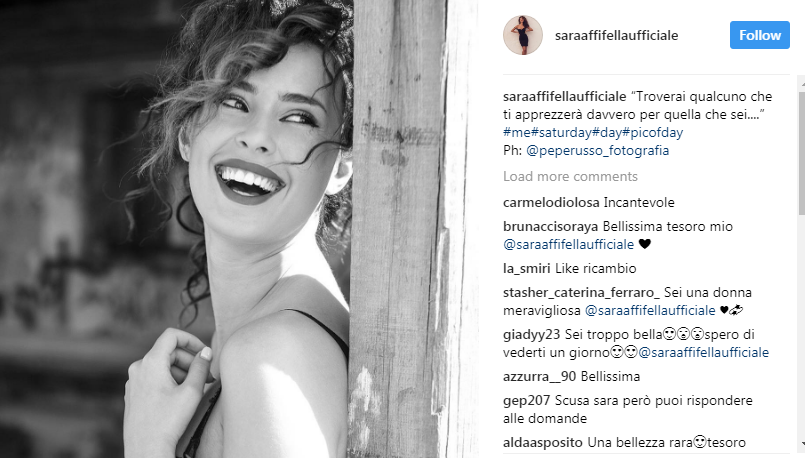Screen dimensions: 805x458
Task: Open saraaffifellaufficiale username in post header
Action: (x=616, y=35)
